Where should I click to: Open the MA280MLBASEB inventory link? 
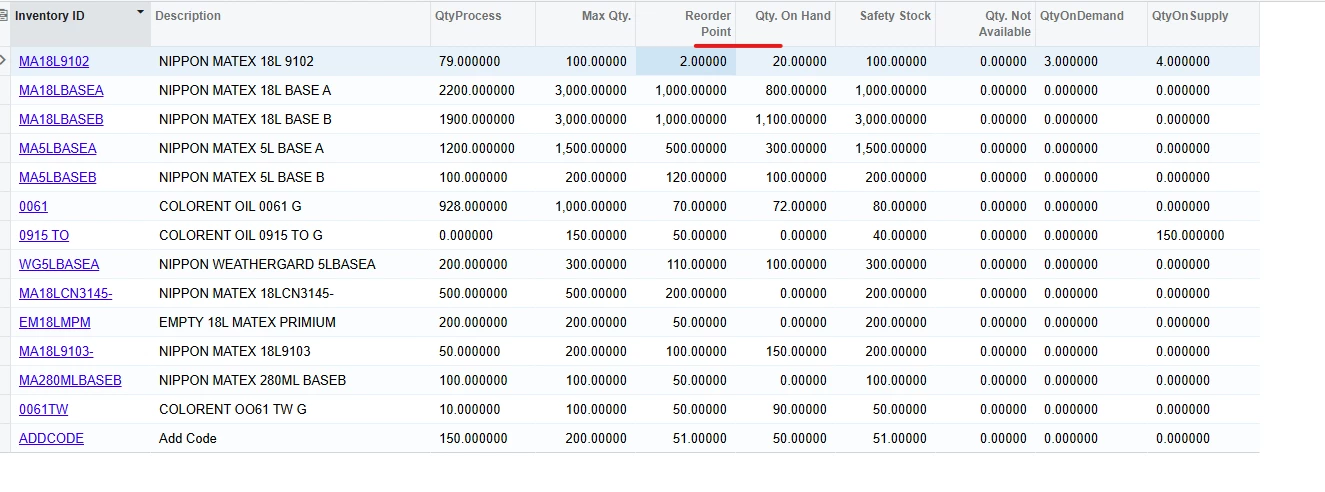(70, 380)
